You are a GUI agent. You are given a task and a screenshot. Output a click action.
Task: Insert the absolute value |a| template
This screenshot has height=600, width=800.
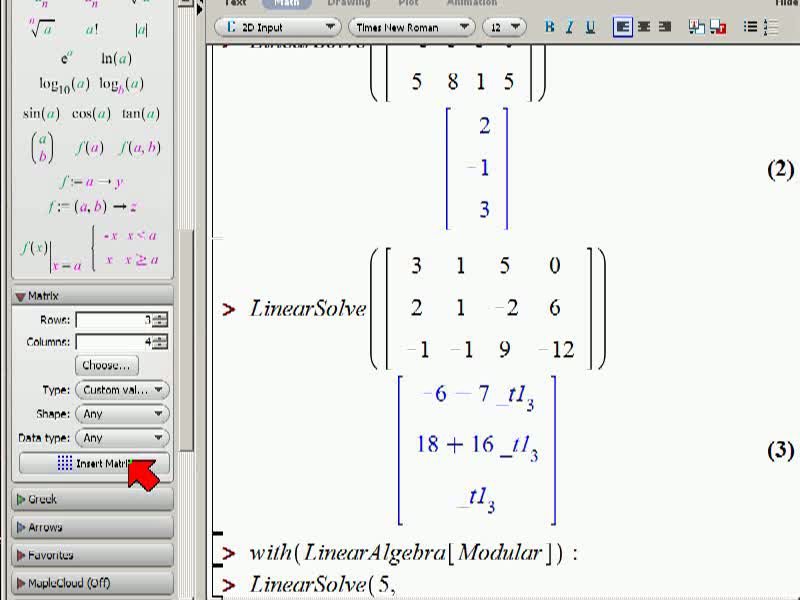point(141,30)
